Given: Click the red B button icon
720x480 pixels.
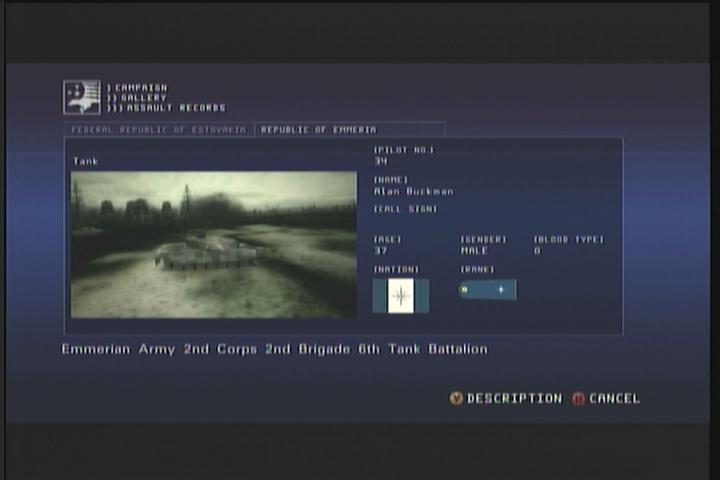Looking at the screenshot, I should click(578, 399).
